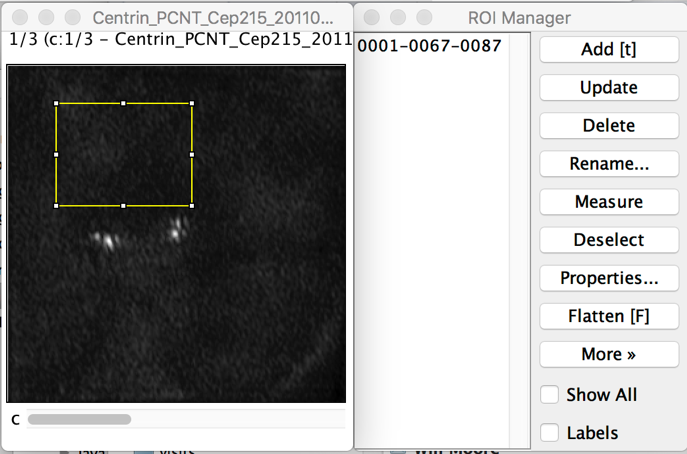
Task: Open the Rename... dialog
Action: coord(609,163)
